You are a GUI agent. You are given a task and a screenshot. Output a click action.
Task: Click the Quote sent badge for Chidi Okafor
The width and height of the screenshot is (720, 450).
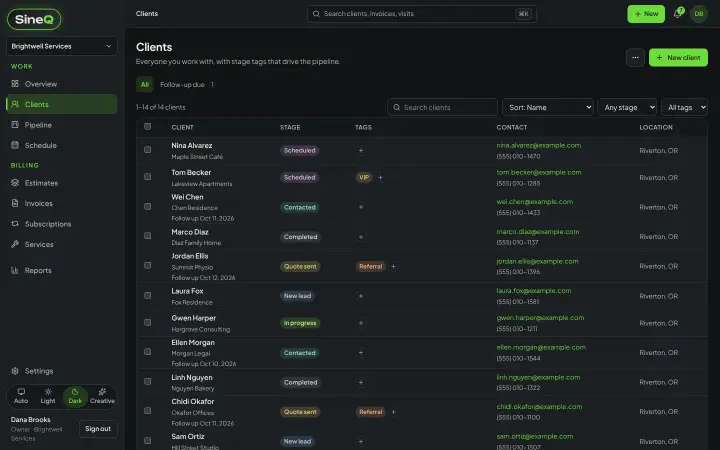click(x=300, y=412)
